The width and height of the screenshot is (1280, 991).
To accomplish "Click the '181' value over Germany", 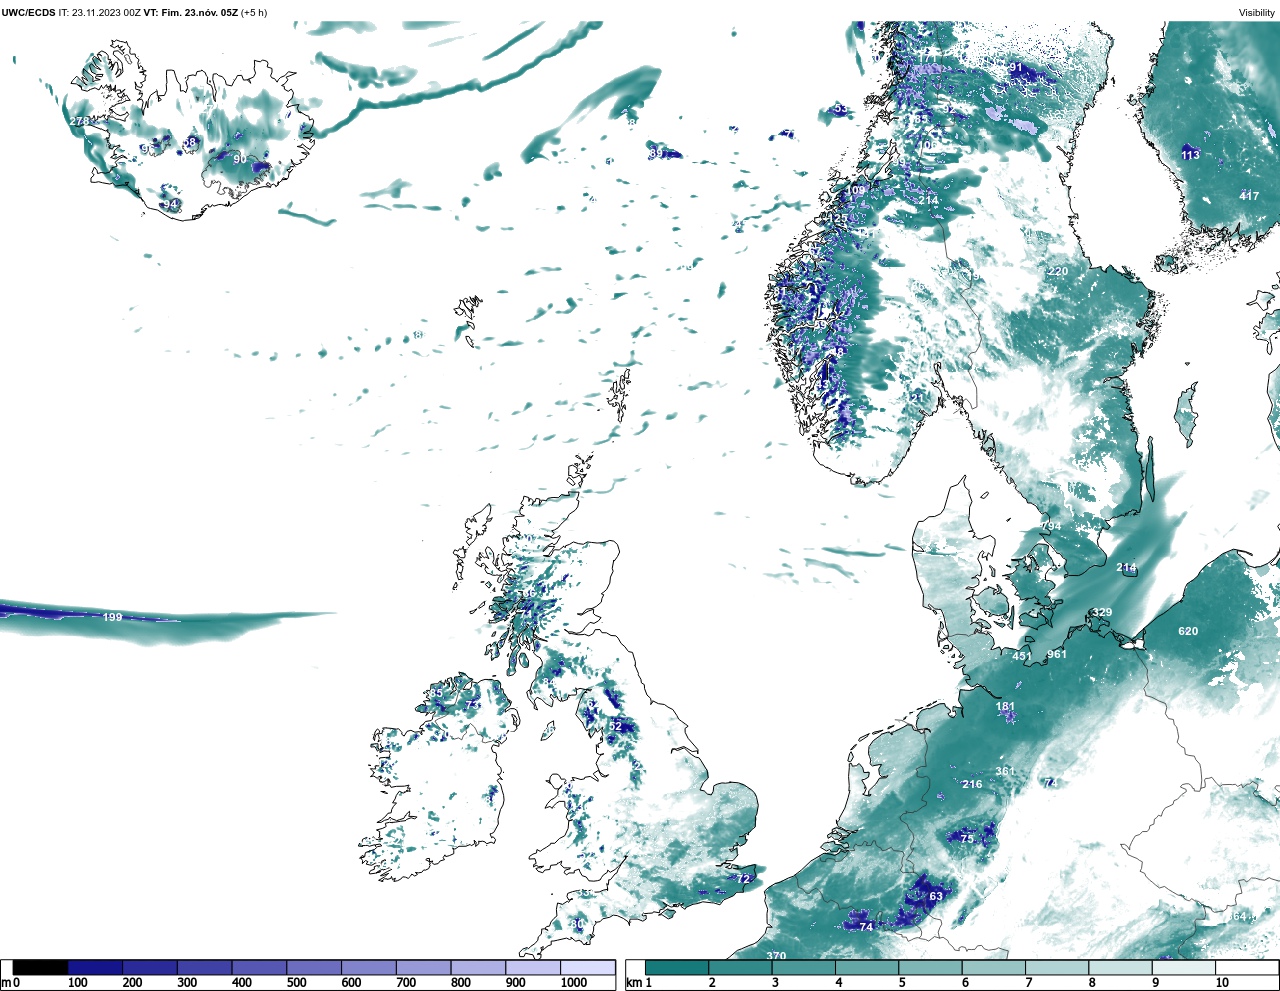I will pyautogui.click(x=1005, y=707).
